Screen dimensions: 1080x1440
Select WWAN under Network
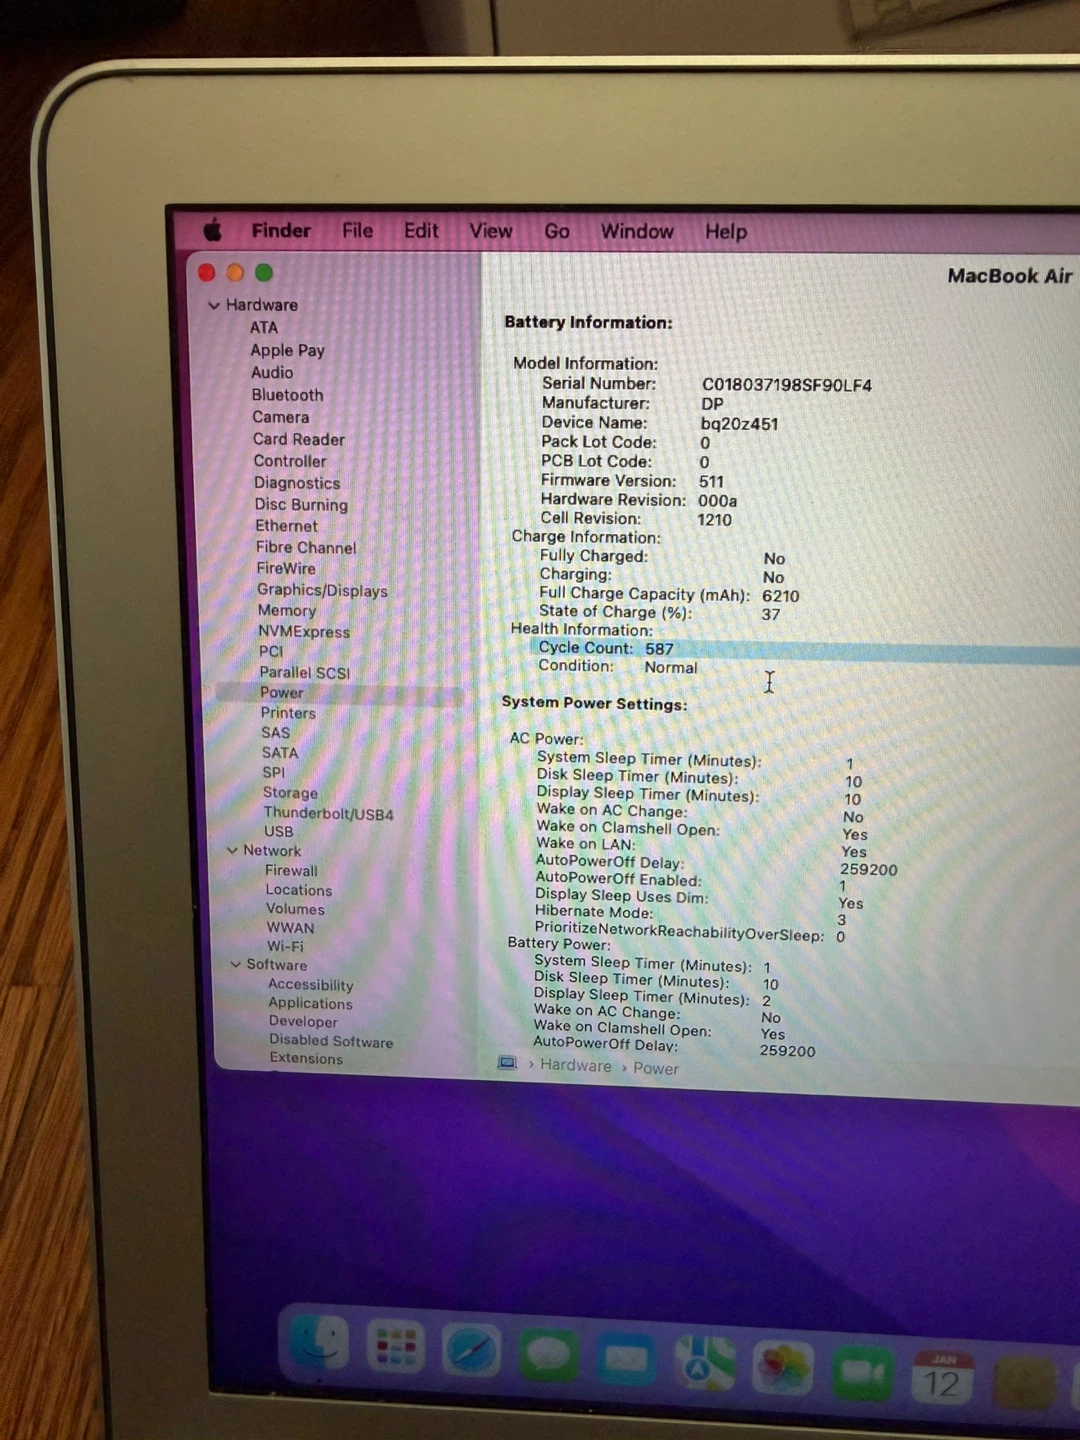[x=290, y=927]
